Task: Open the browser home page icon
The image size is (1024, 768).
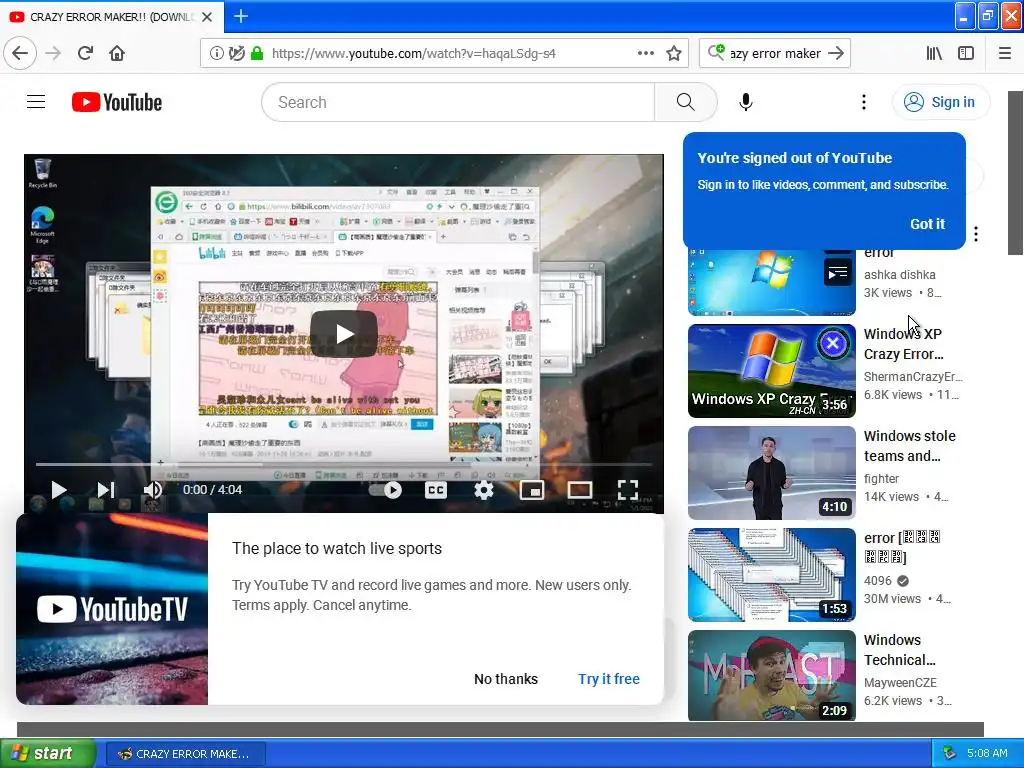Action: (117, 53)
